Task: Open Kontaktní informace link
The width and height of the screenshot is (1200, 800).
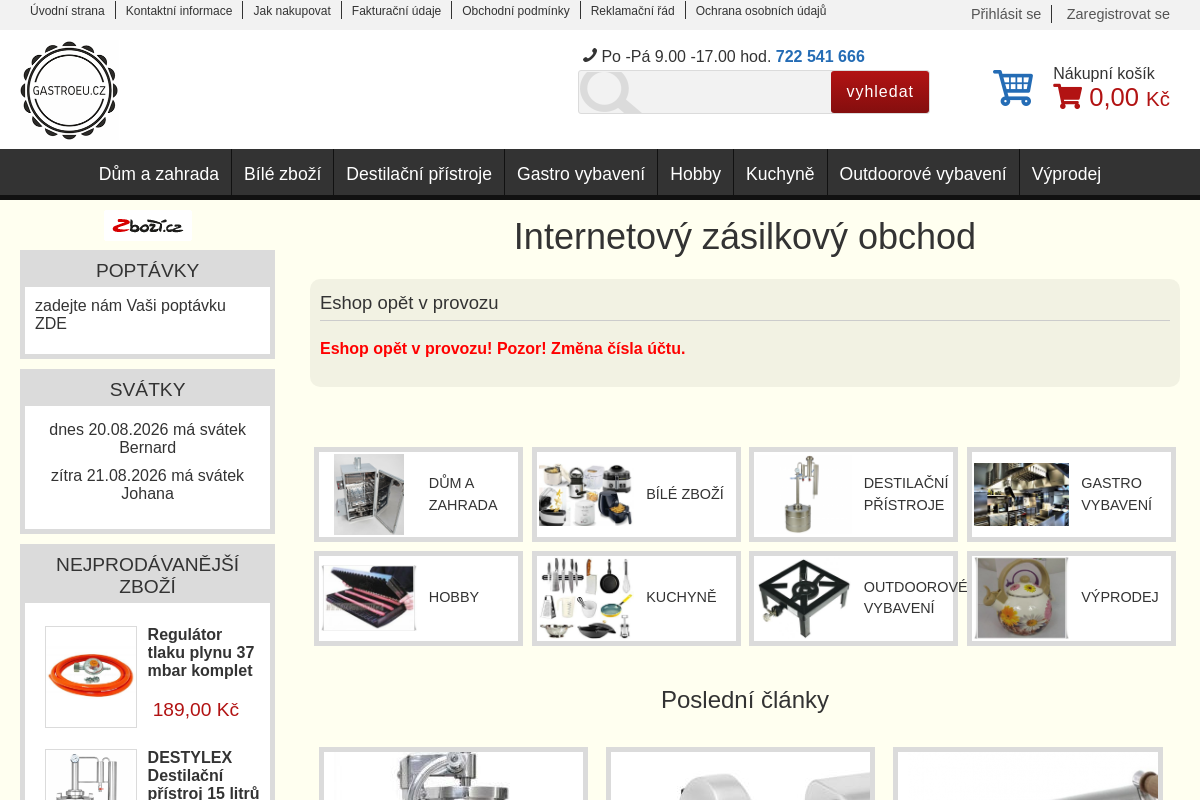Action: pos(179,11)
